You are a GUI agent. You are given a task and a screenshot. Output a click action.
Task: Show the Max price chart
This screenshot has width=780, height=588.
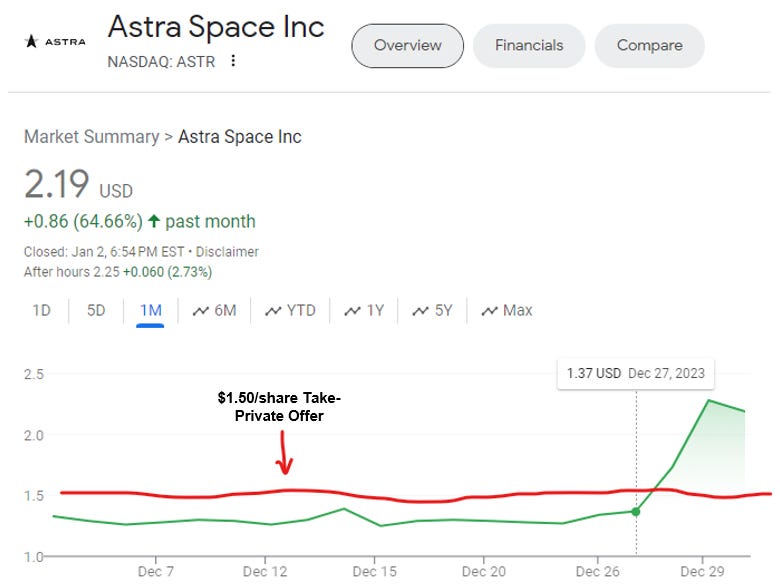[x=506, y=310]
